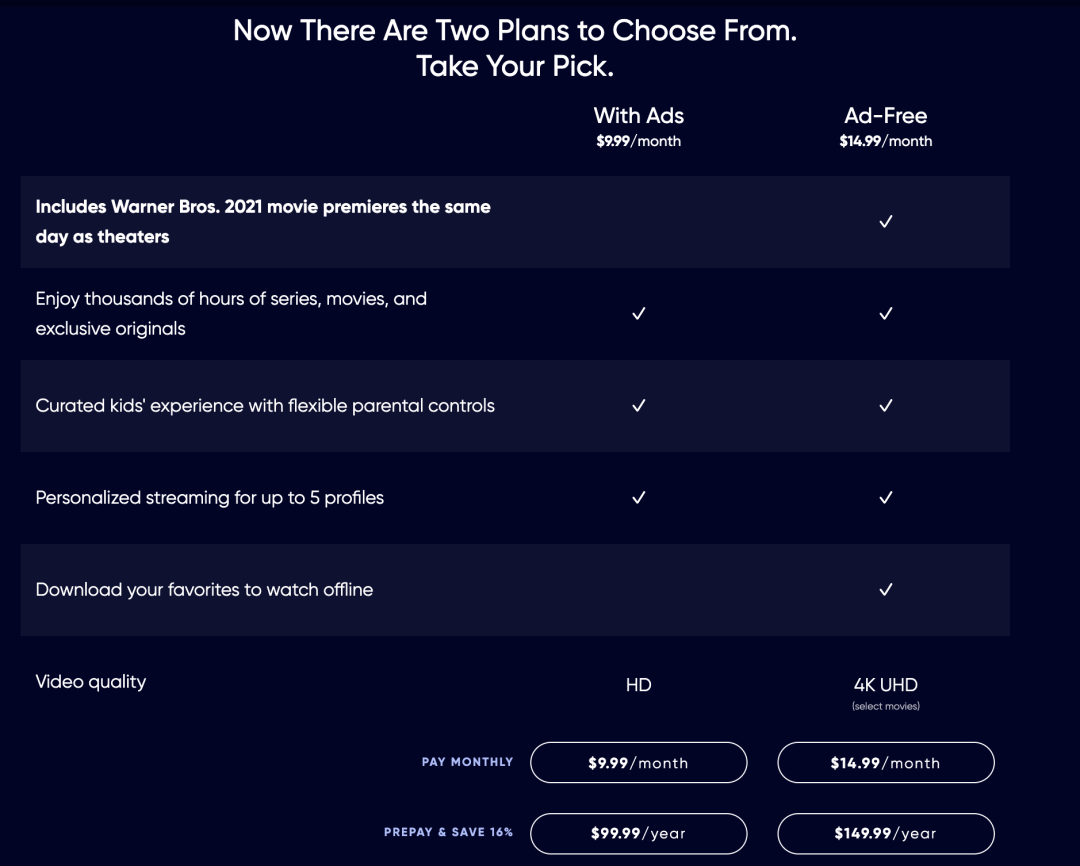Image resolution: width=1080 pixels, height=866 pixels.
Task: Select the $99.99/year prepay plan button
Action: 638,833
